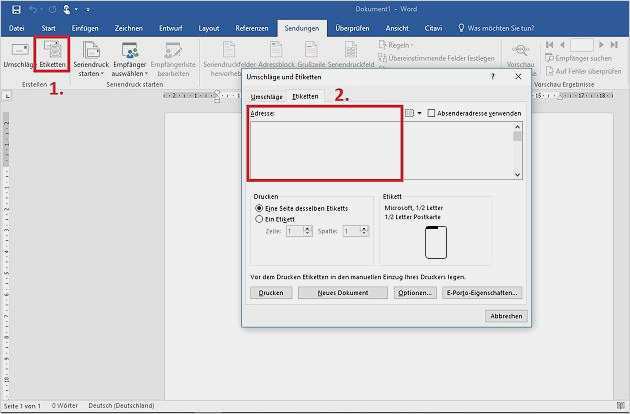
Task: Click the save icon in the title bar
Action: [12, 9]
